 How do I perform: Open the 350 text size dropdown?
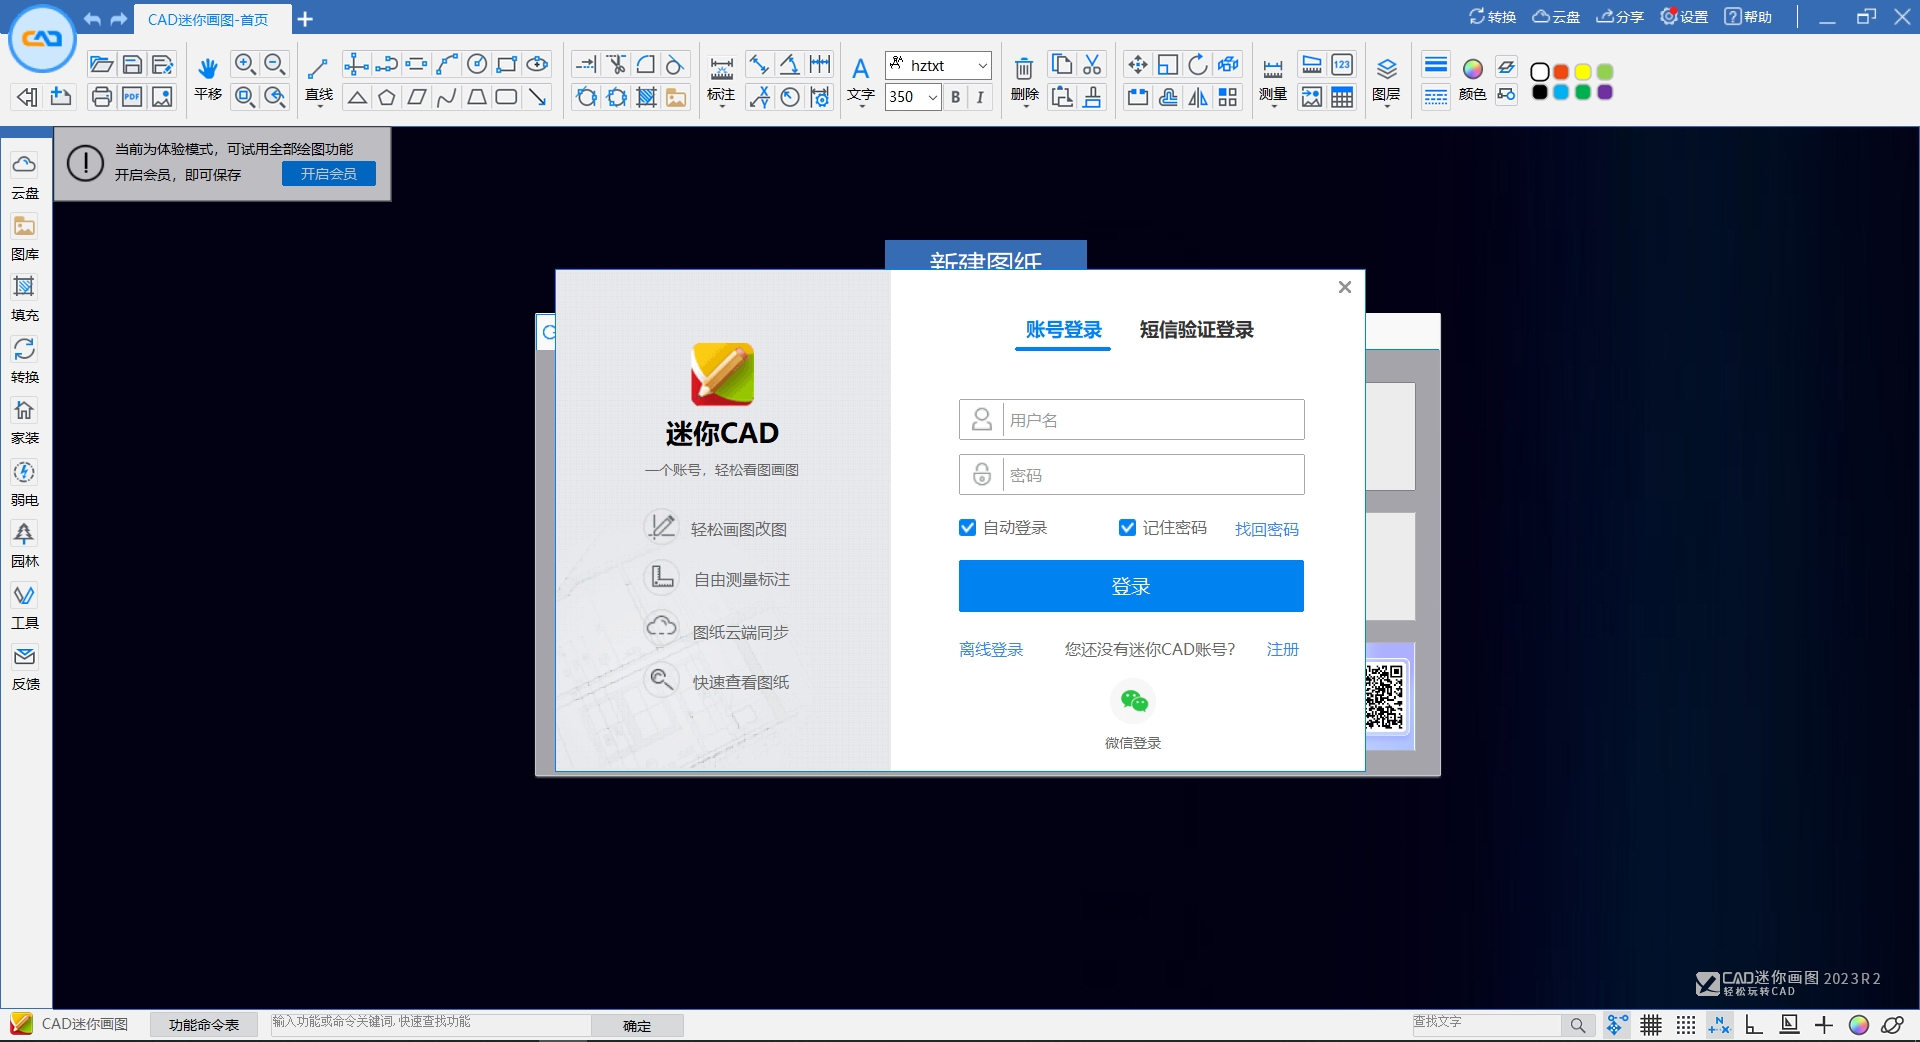932,97
